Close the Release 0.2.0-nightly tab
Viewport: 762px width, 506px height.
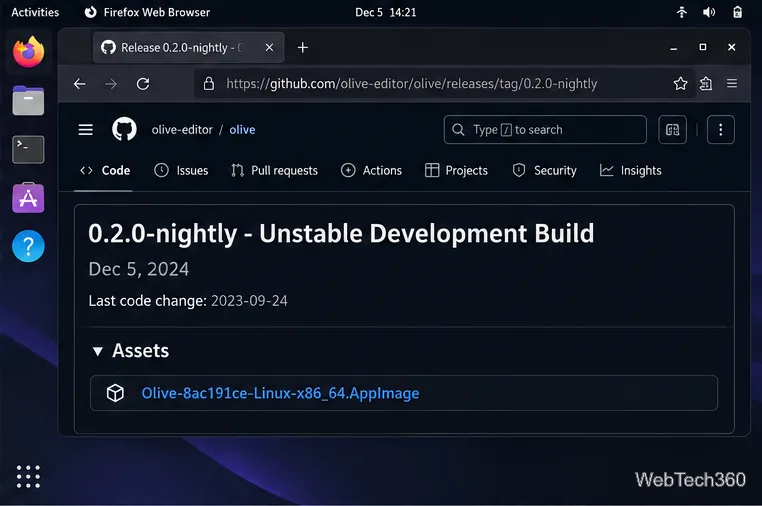269,47
